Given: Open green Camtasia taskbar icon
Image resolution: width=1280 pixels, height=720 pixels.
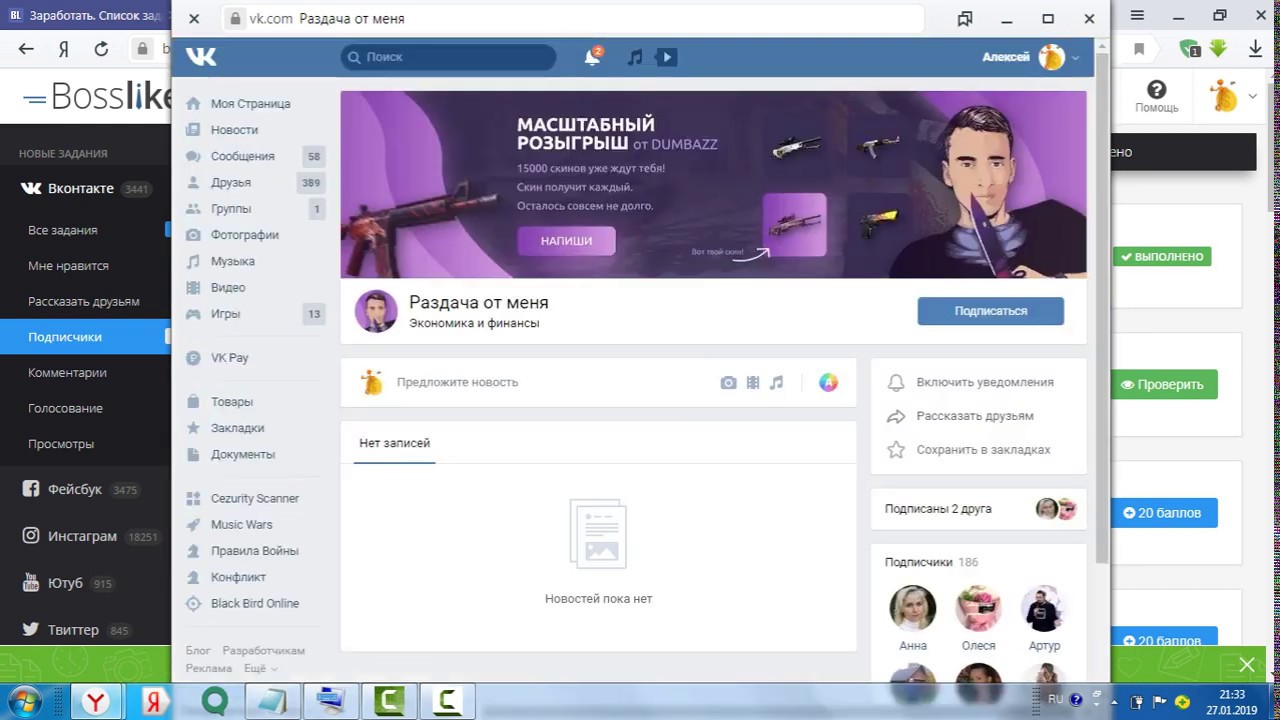Looking at the screenshot, I should (x=389, y=701).
